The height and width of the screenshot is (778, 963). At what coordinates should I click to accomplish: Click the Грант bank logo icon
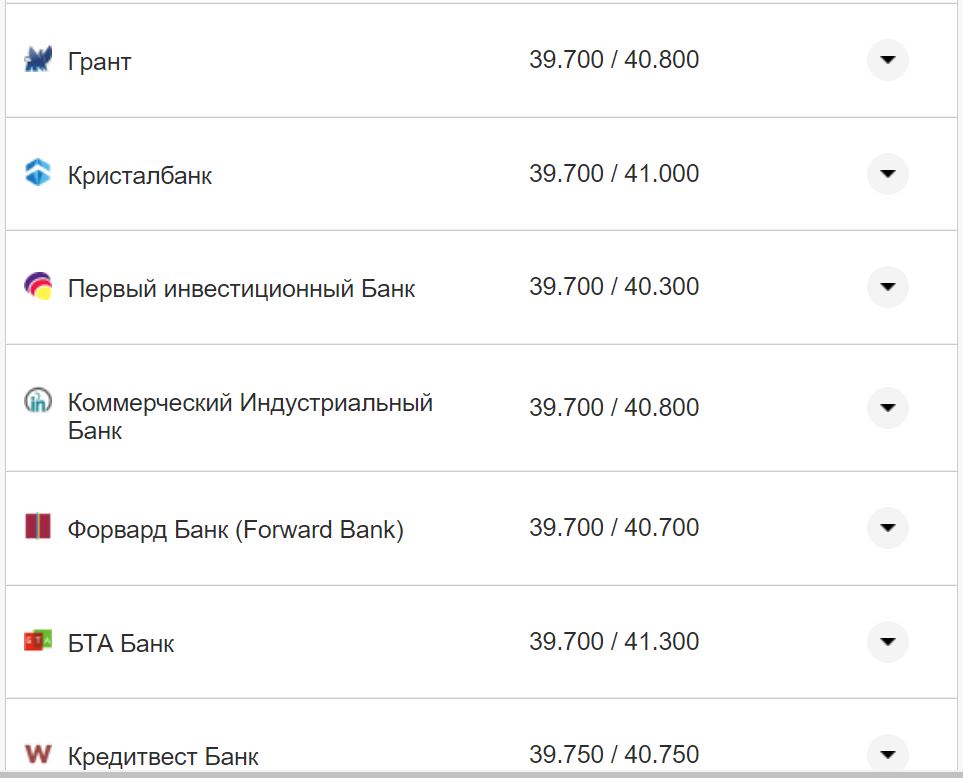(36, 60)
